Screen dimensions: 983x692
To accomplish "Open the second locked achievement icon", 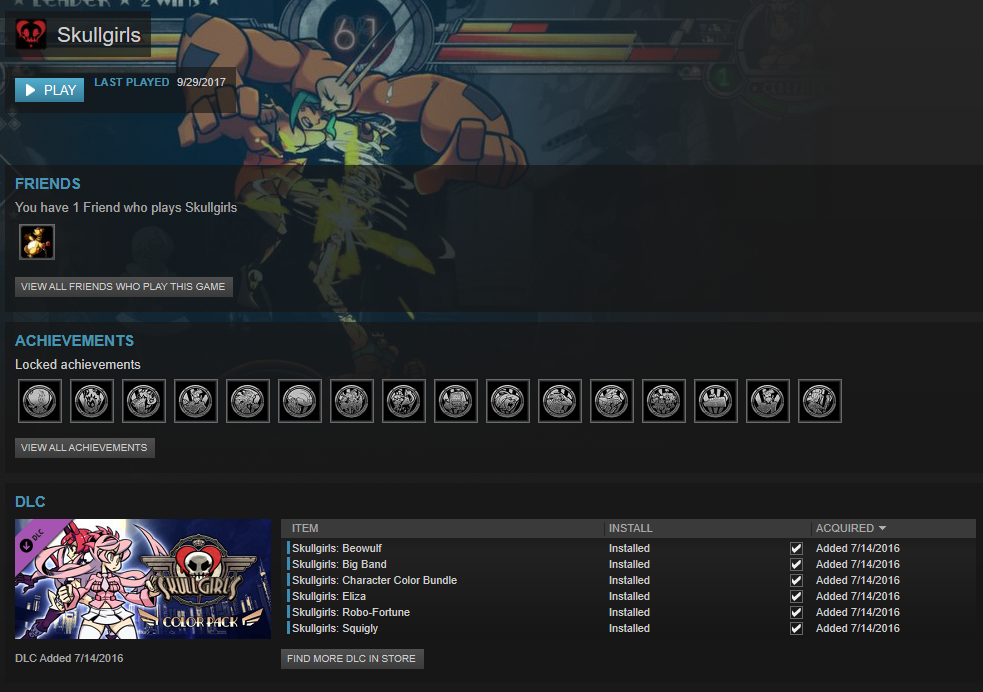I will click(x=92, y=401).
